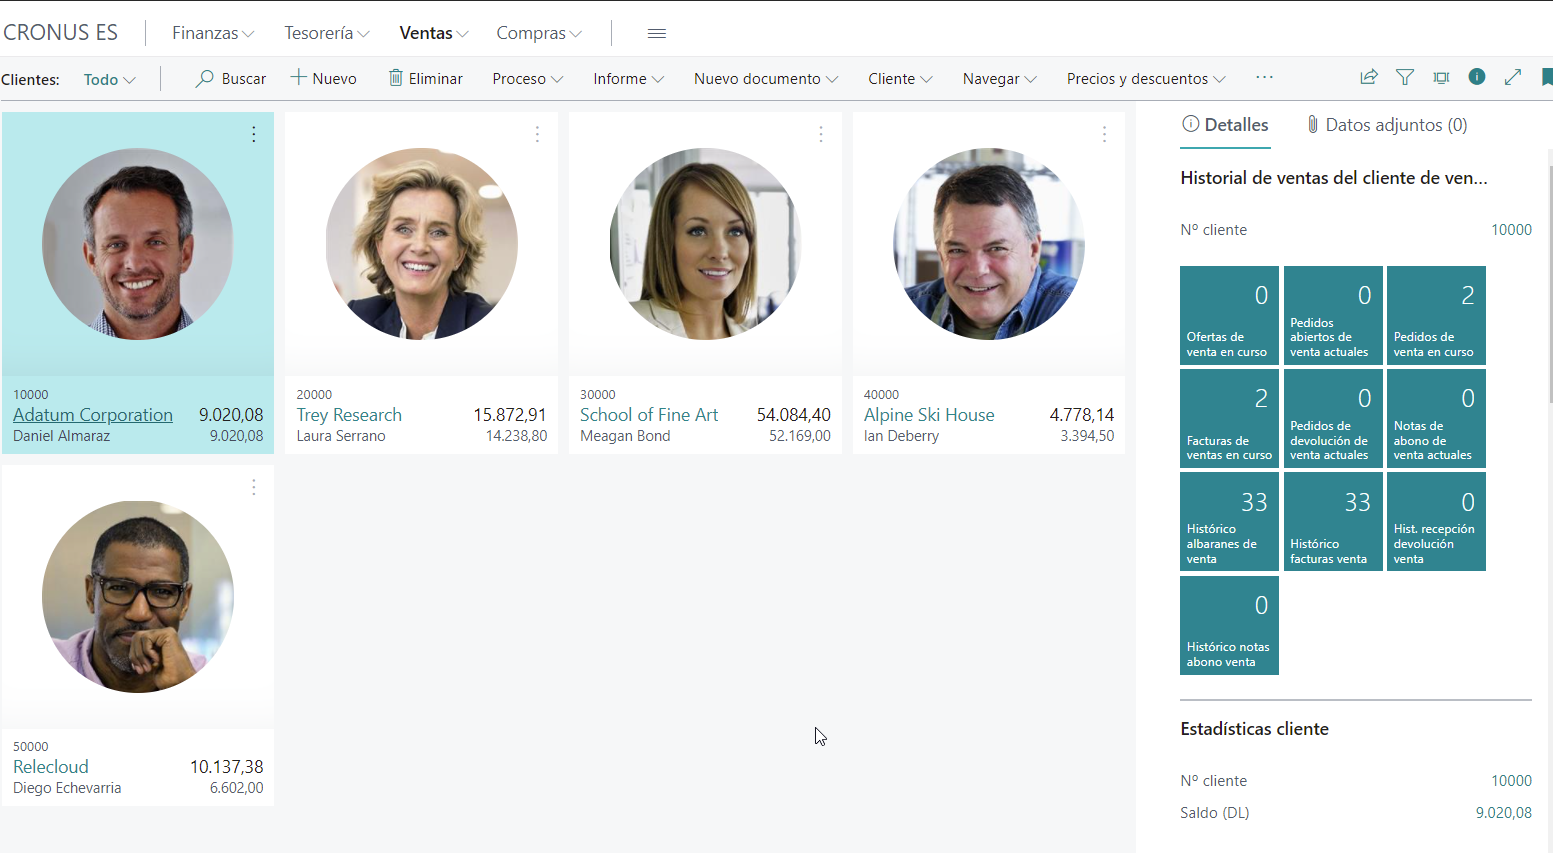1553x853 pixels.
Task: Switch to the Datos adjuntos (0) tab
Action: [1387, 125]
